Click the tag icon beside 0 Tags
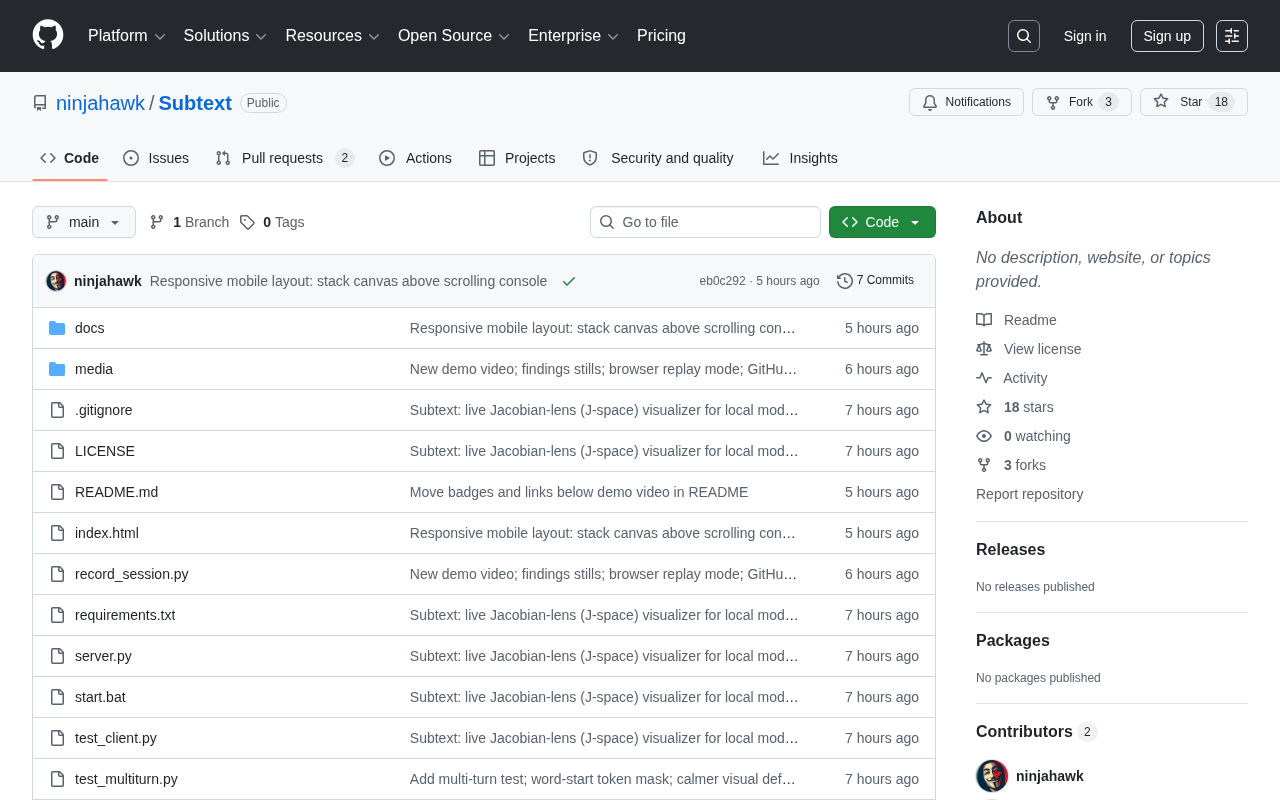 point(247,222)
